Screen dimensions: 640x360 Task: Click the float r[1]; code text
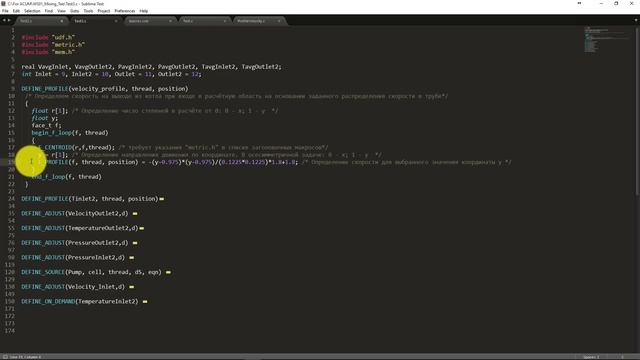pyautogui.click(x=50, y=111)
